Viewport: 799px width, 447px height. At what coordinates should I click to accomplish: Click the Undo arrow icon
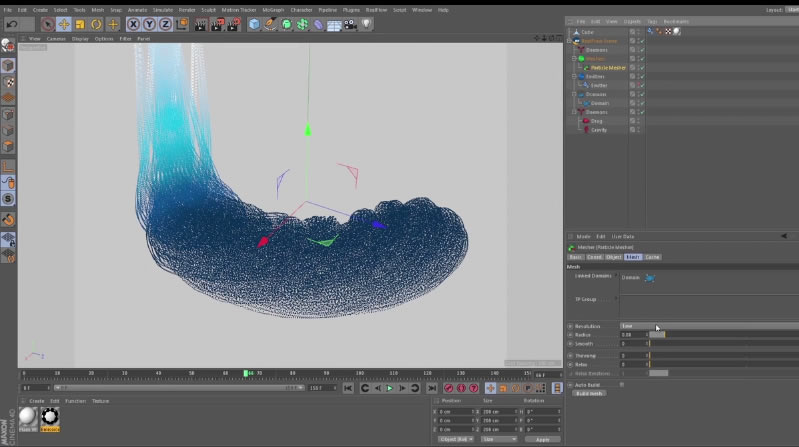point(12,24)
